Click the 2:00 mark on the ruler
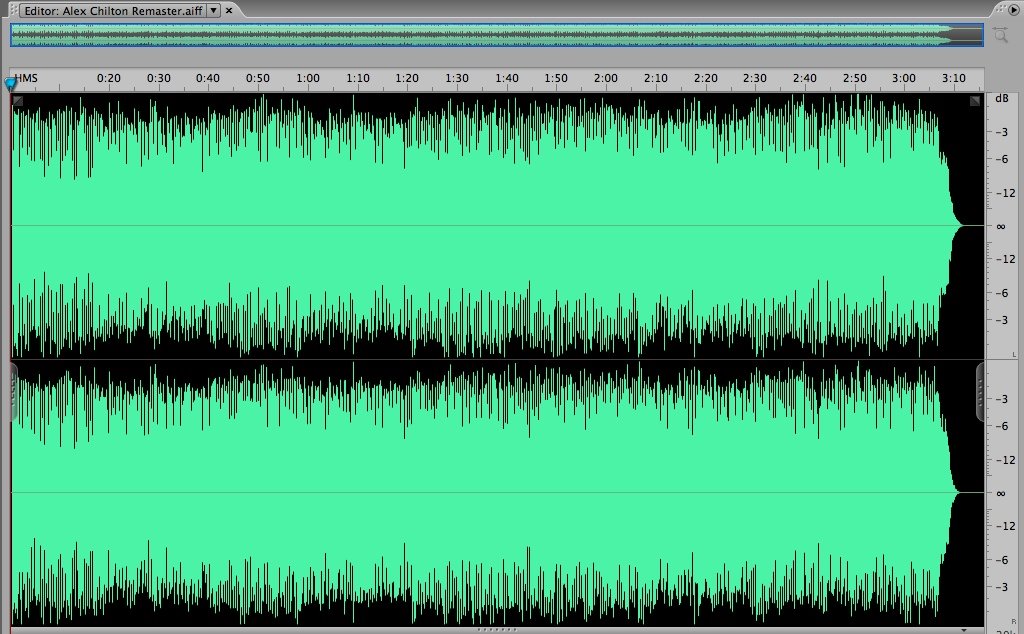This screenshot has height=634, width=1024. 605,78
